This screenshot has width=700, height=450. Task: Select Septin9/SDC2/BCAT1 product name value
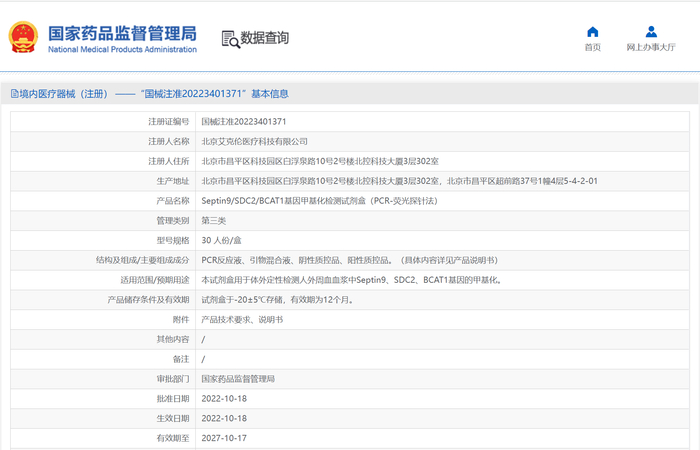[x=320, y=201]
